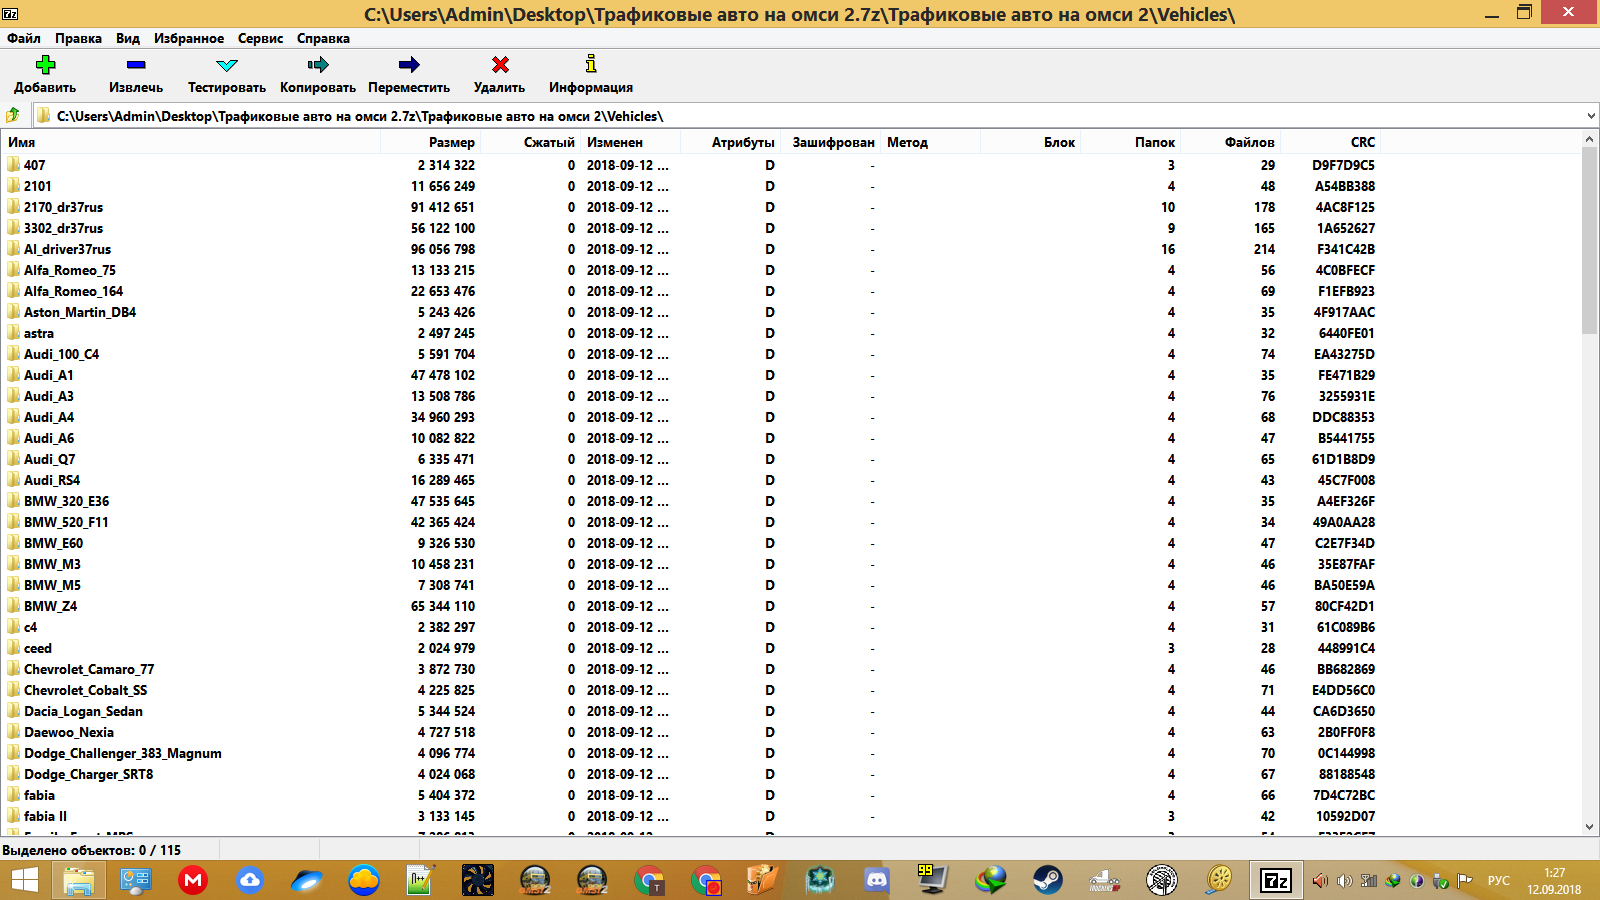This screenshot has width=1600, height=900.
Task: Open the Windows Start button
Action: 24,881
